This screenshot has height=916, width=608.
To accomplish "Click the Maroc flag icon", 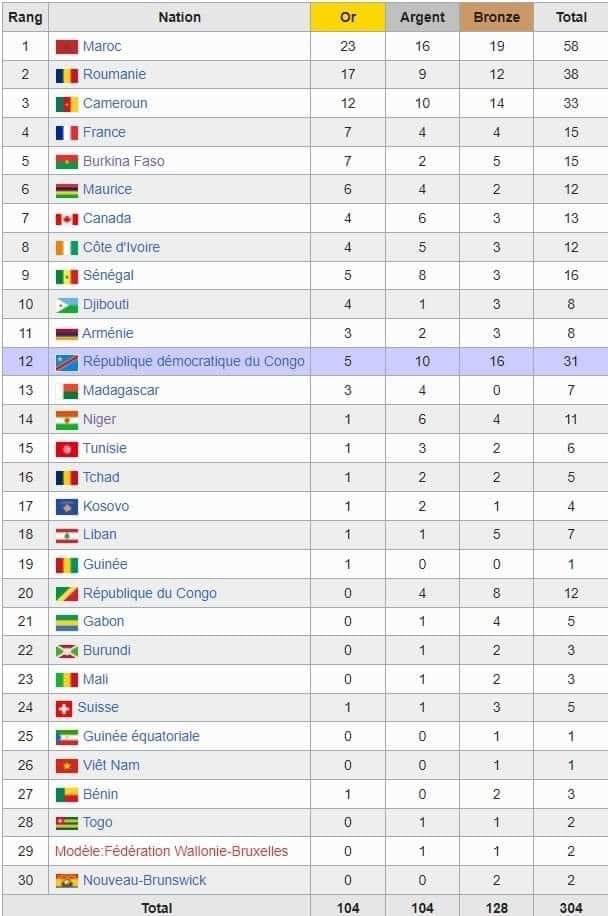I will coord(67,46).
